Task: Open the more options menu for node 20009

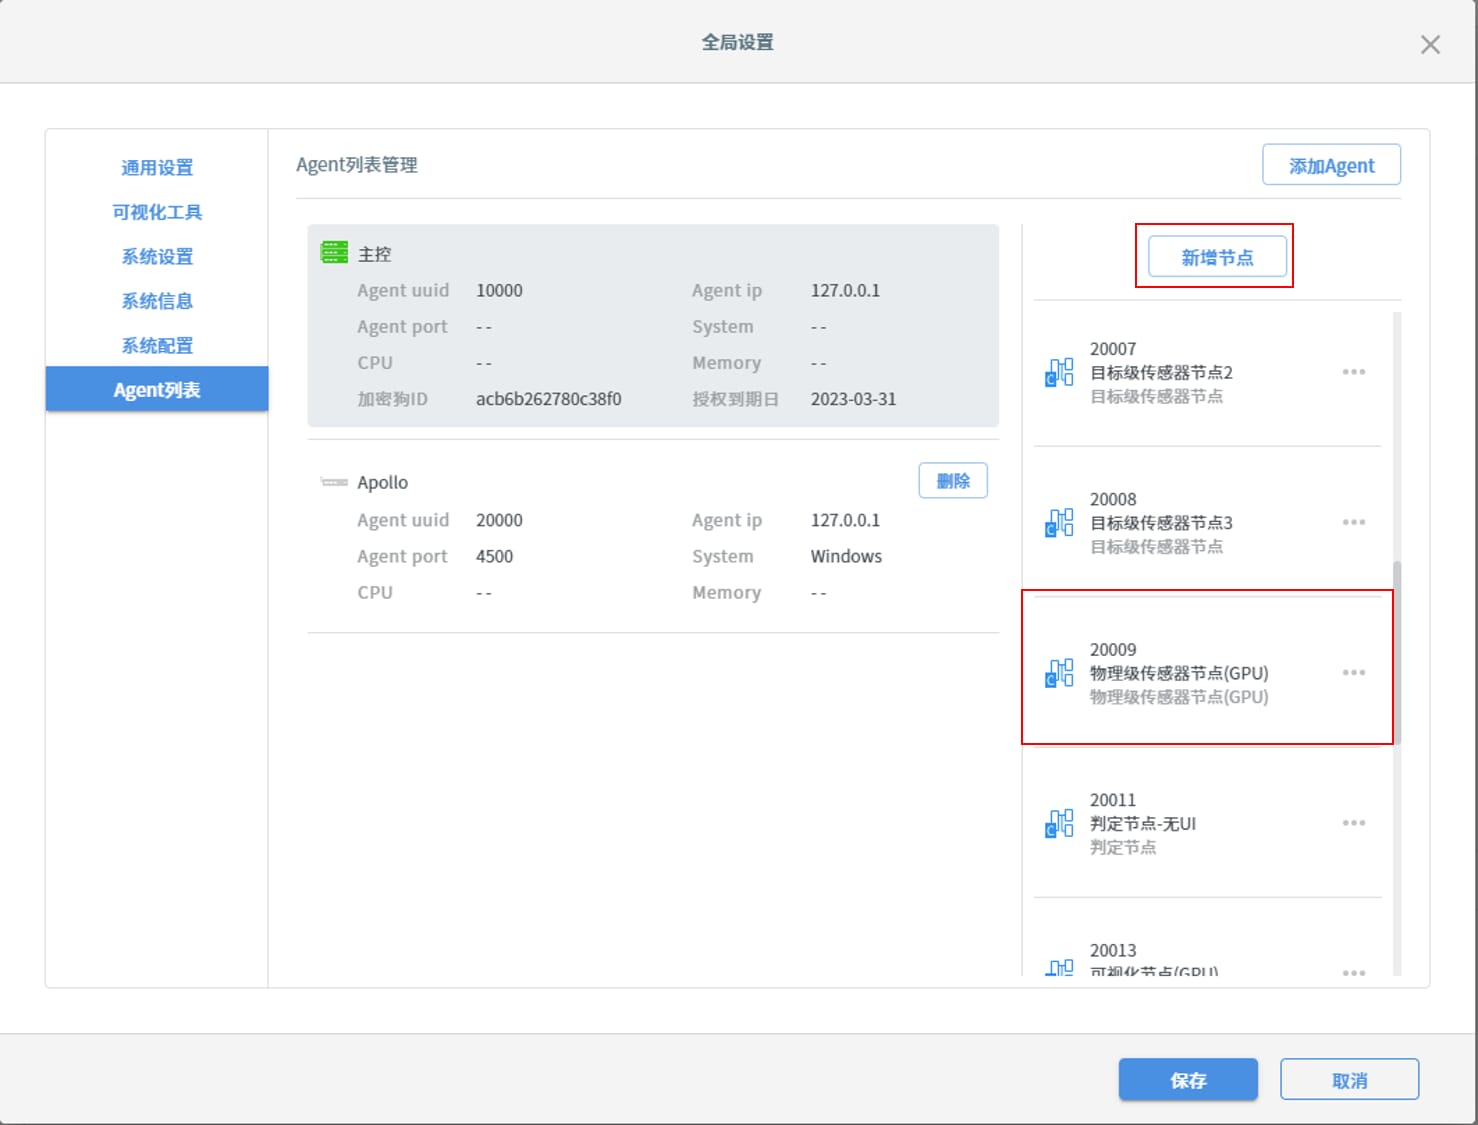Action: [1354, 672]
